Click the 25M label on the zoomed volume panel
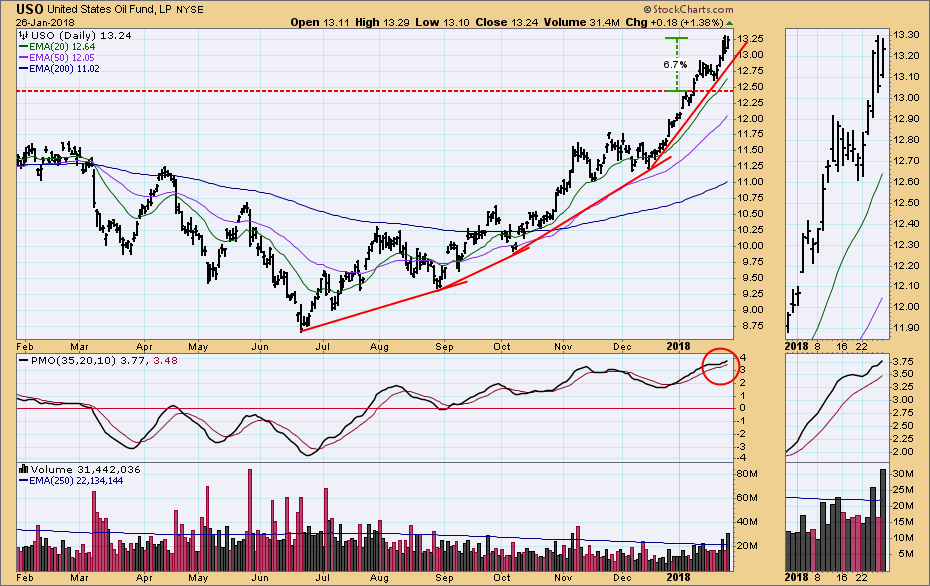This screenshot has width=930, height=586. (x=903, y=490)
